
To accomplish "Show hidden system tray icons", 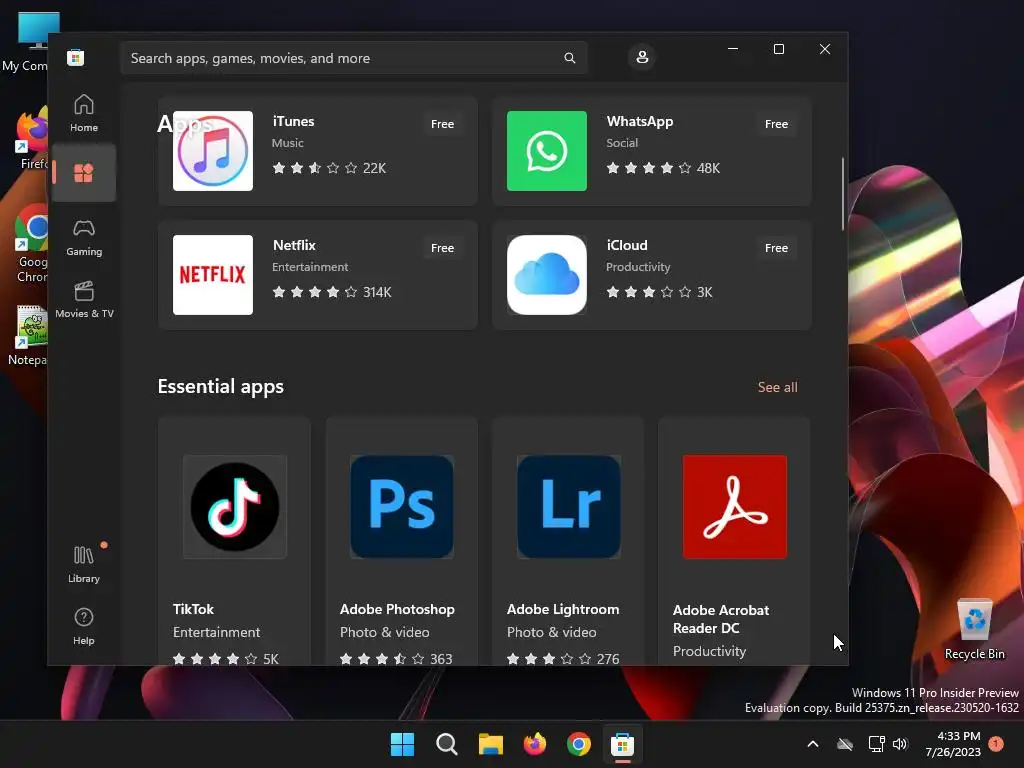I will (x=813, y=744).
